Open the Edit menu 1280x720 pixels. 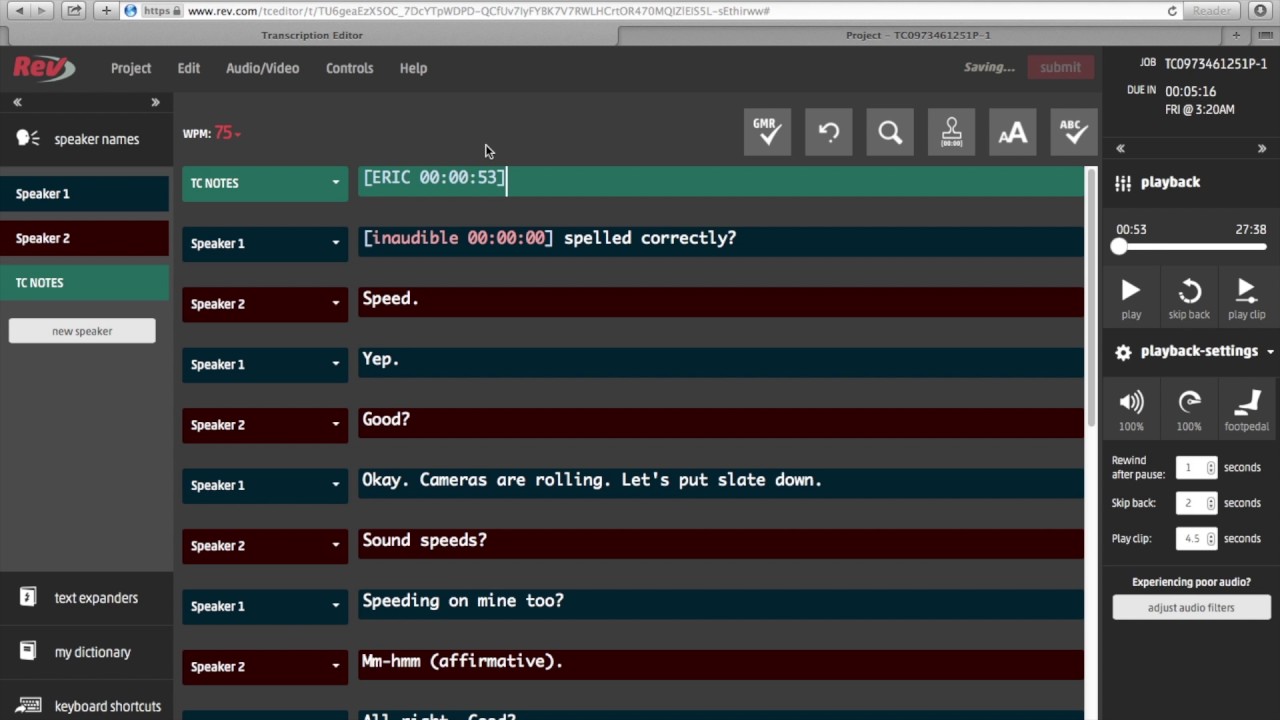(189, 68)
